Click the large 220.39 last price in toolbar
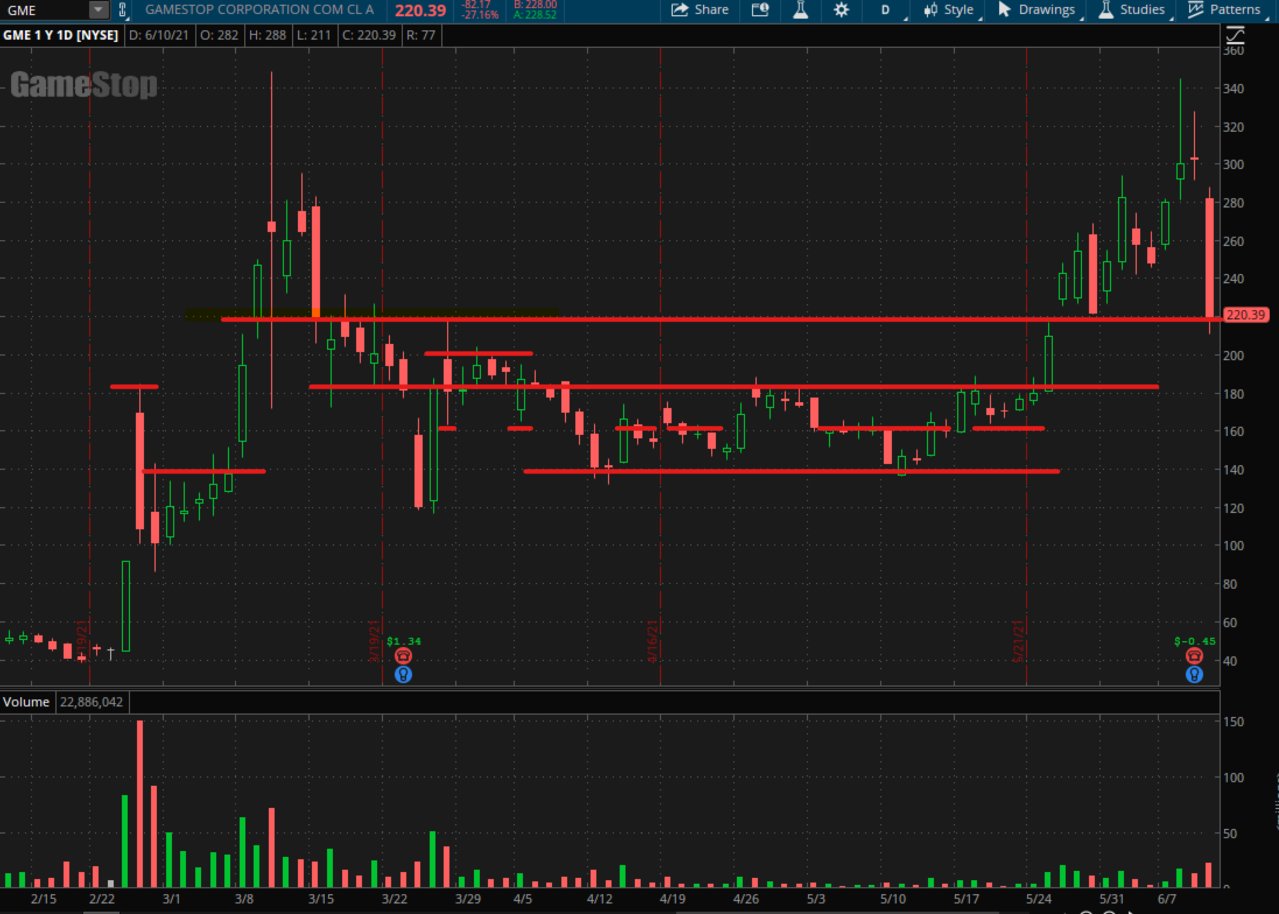The width and height of the screenshot is (1279, 914). (421, 10)
